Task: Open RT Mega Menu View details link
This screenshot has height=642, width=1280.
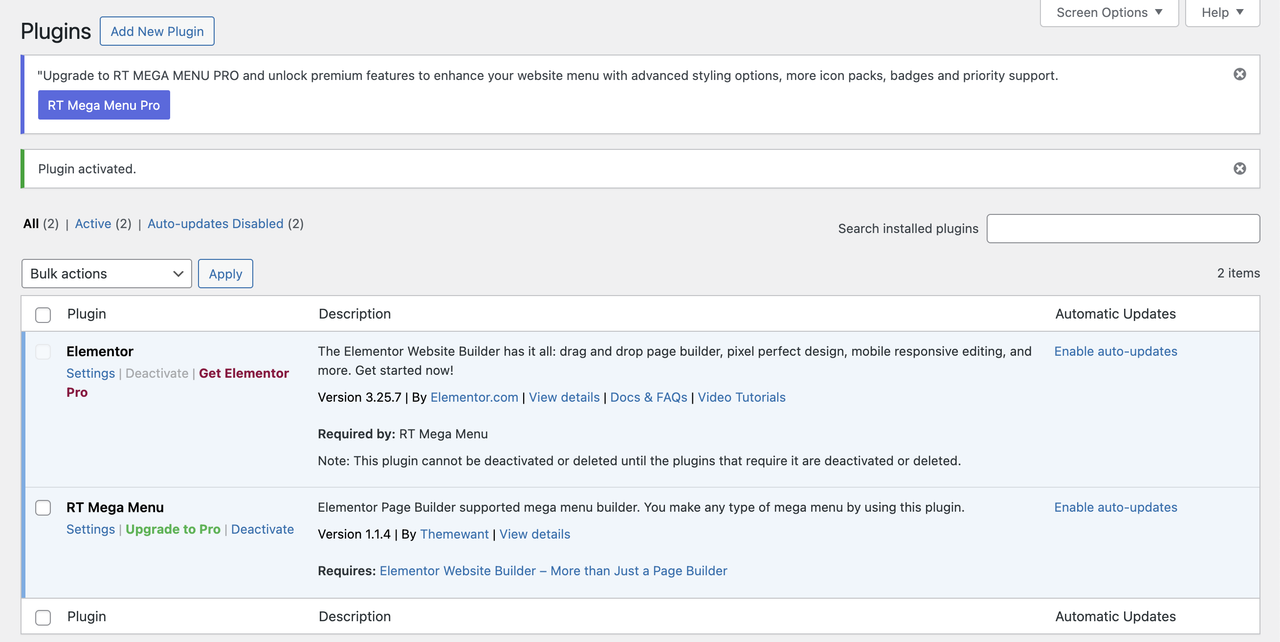Action: 535,534
